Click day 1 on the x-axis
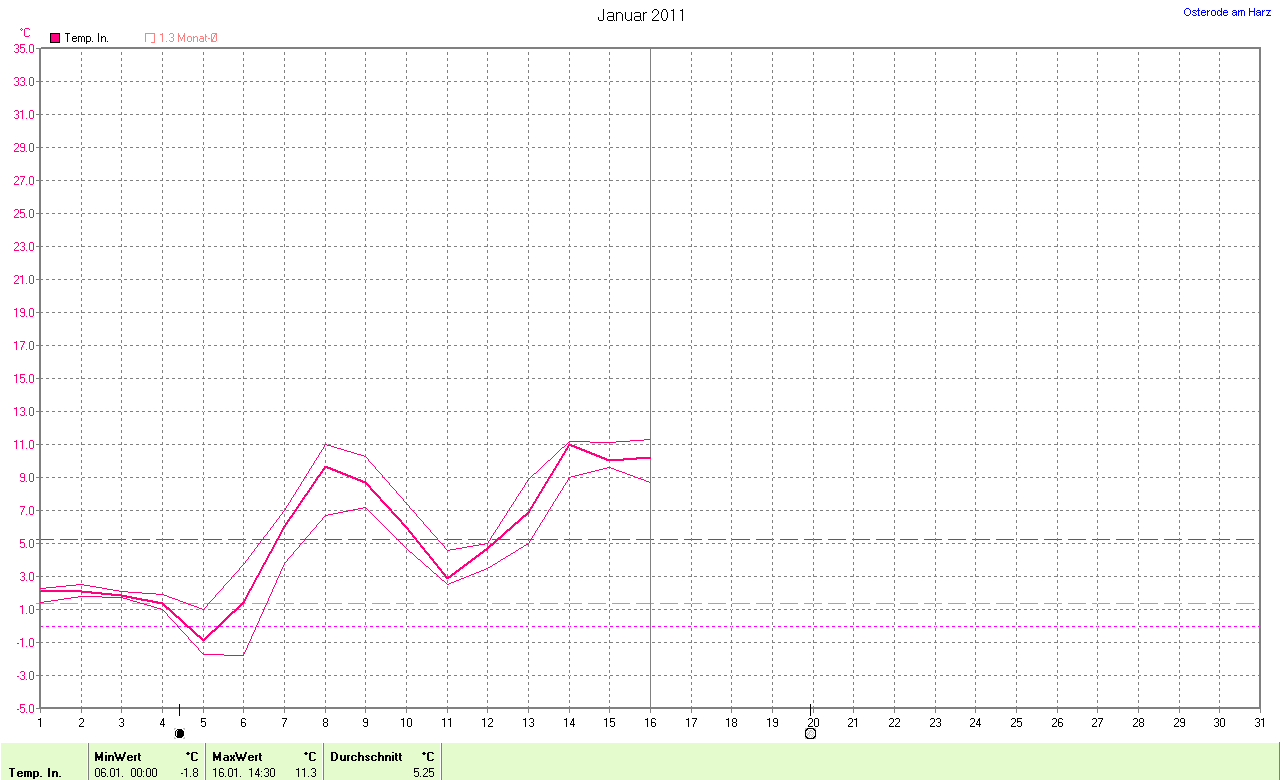 (40, 722)
